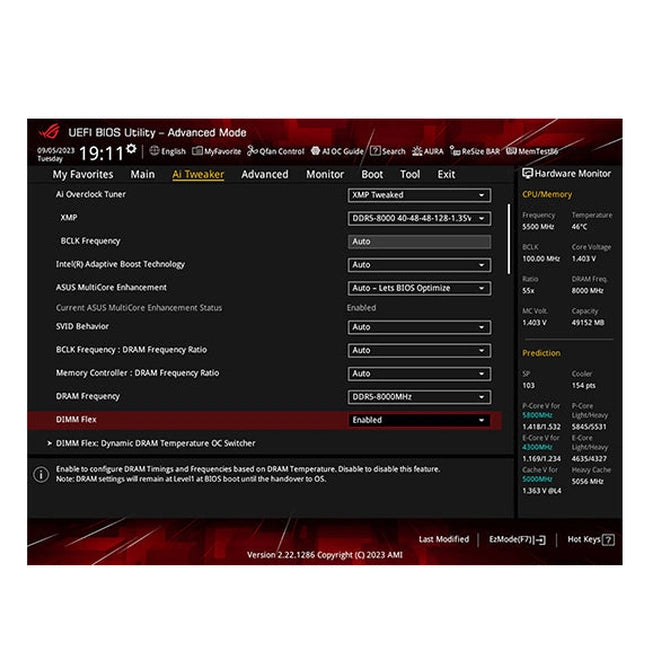Click the info icon in the help area
Image resolution: width=650 pixels, height=650 pixels.
[41, 474]
